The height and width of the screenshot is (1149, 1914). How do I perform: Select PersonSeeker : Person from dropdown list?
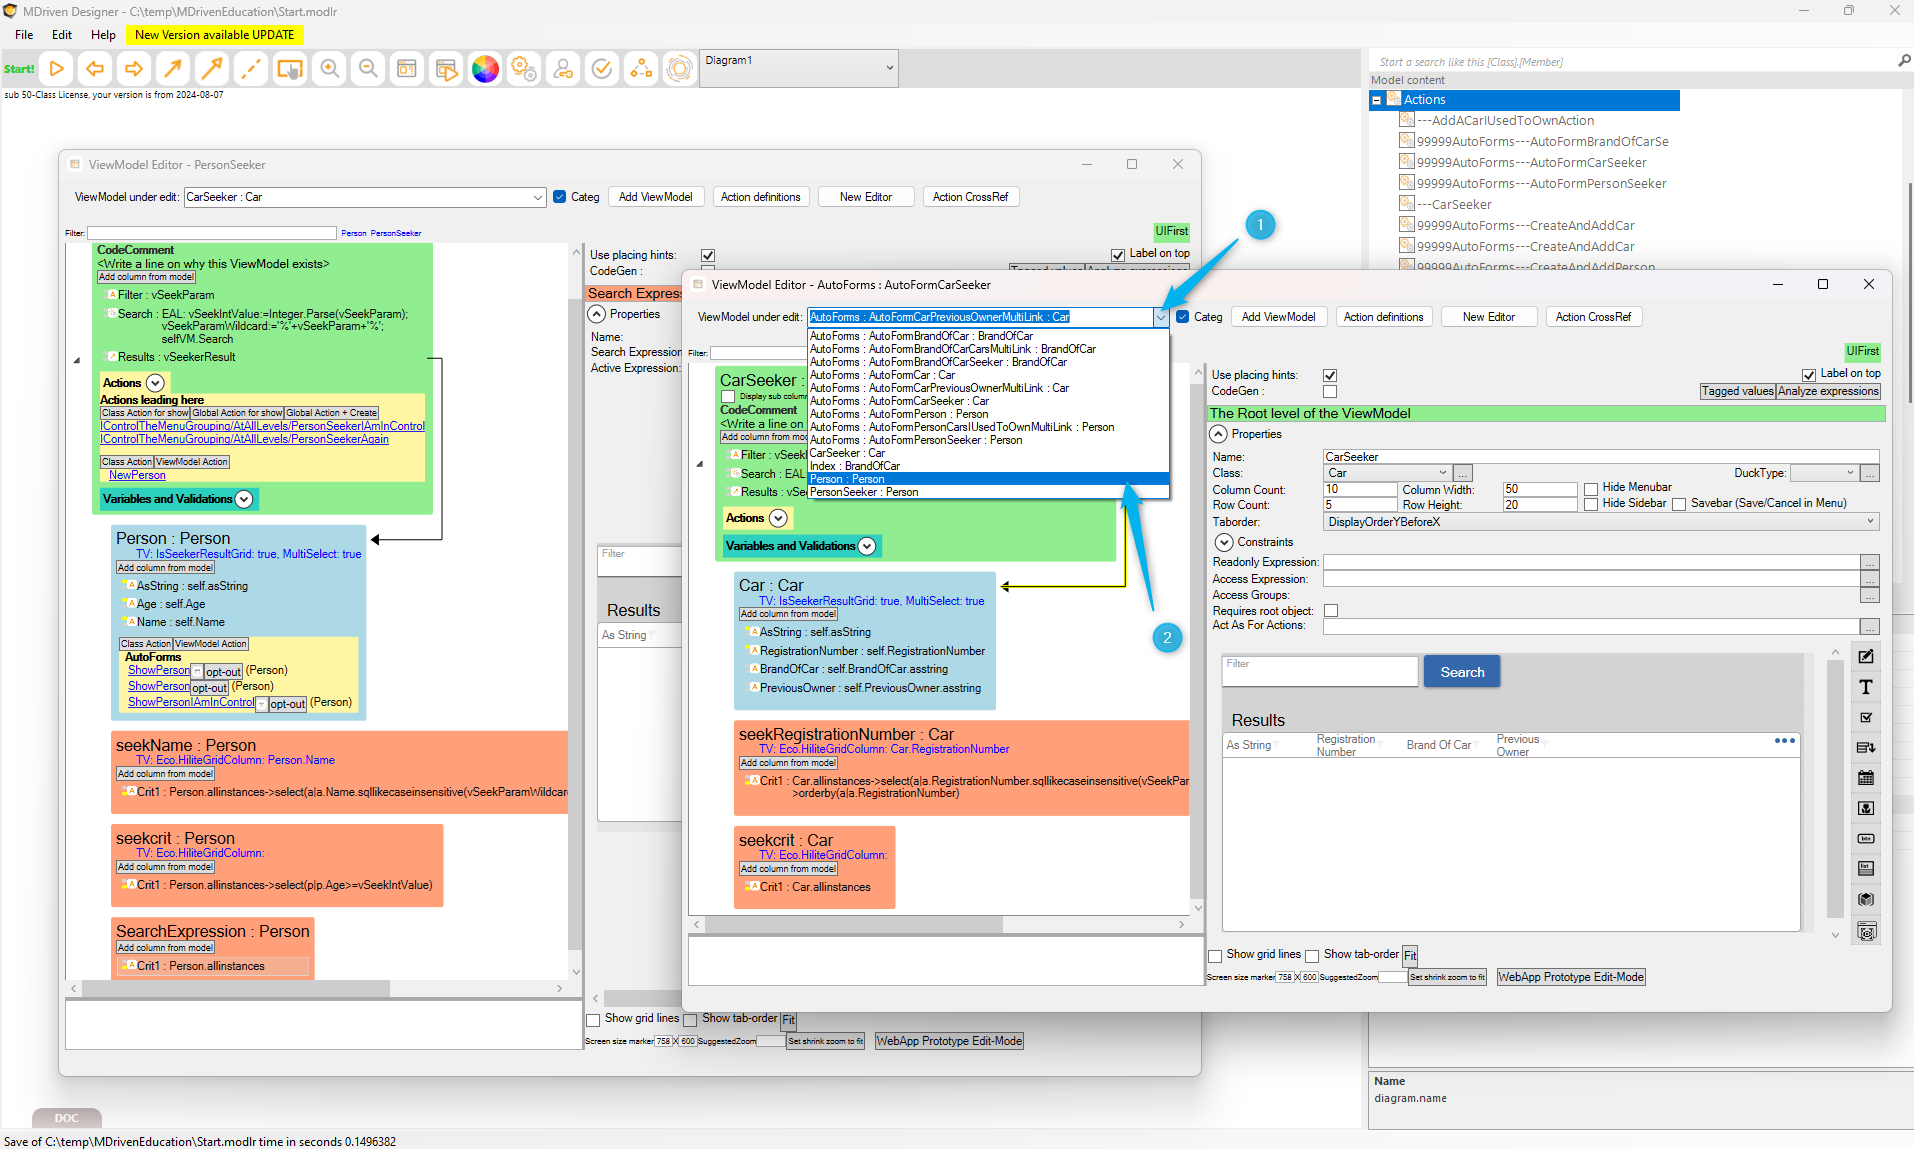point(864,492)
